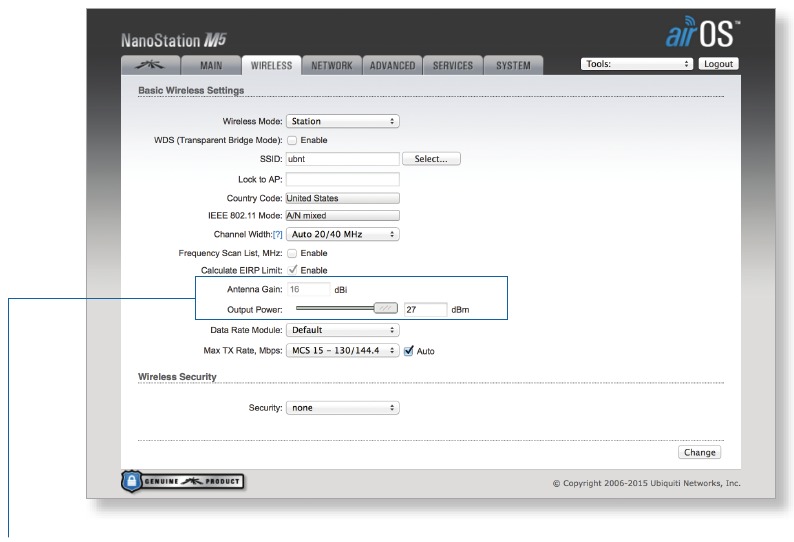Uncheck the Max TX Rate Auto checkbox

tap(409, 352)
